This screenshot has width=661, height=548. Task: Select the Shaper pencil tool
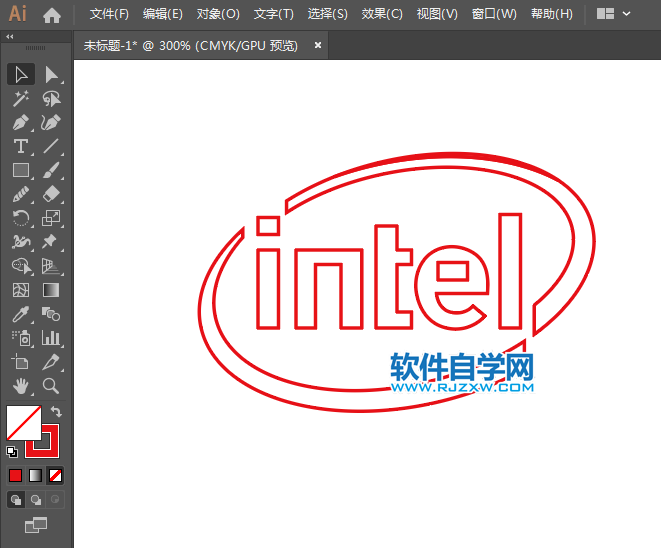pos(21,194)
